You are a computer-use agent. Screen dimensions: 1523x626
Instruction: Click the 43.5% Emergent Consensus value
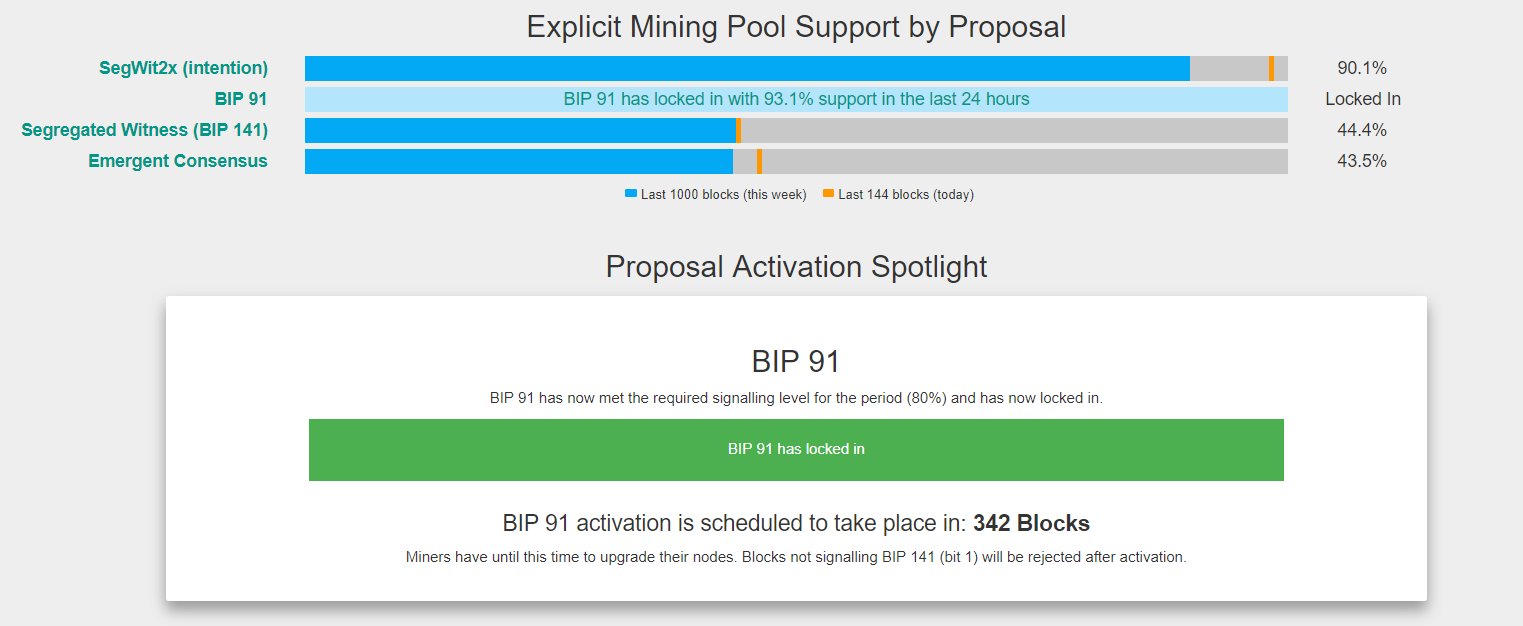click(1362, 161)
